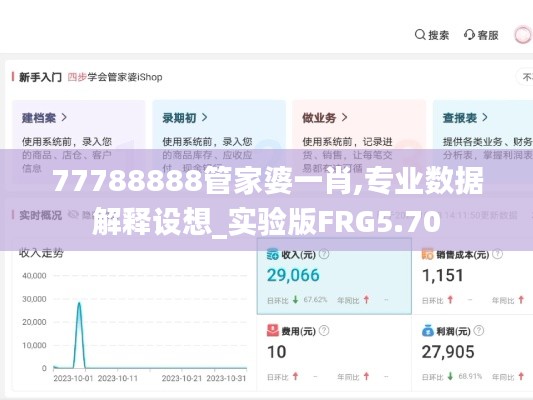This screenshot has width=533, height=400.
Task: Click the customer service headset icon
Action: (x=469, y=35)
